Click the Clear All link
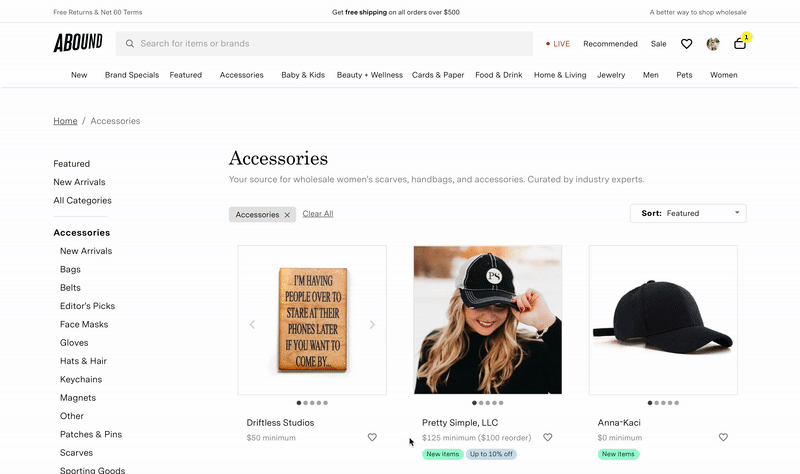This screenshot has height=474, width=800. click(318, 214)
